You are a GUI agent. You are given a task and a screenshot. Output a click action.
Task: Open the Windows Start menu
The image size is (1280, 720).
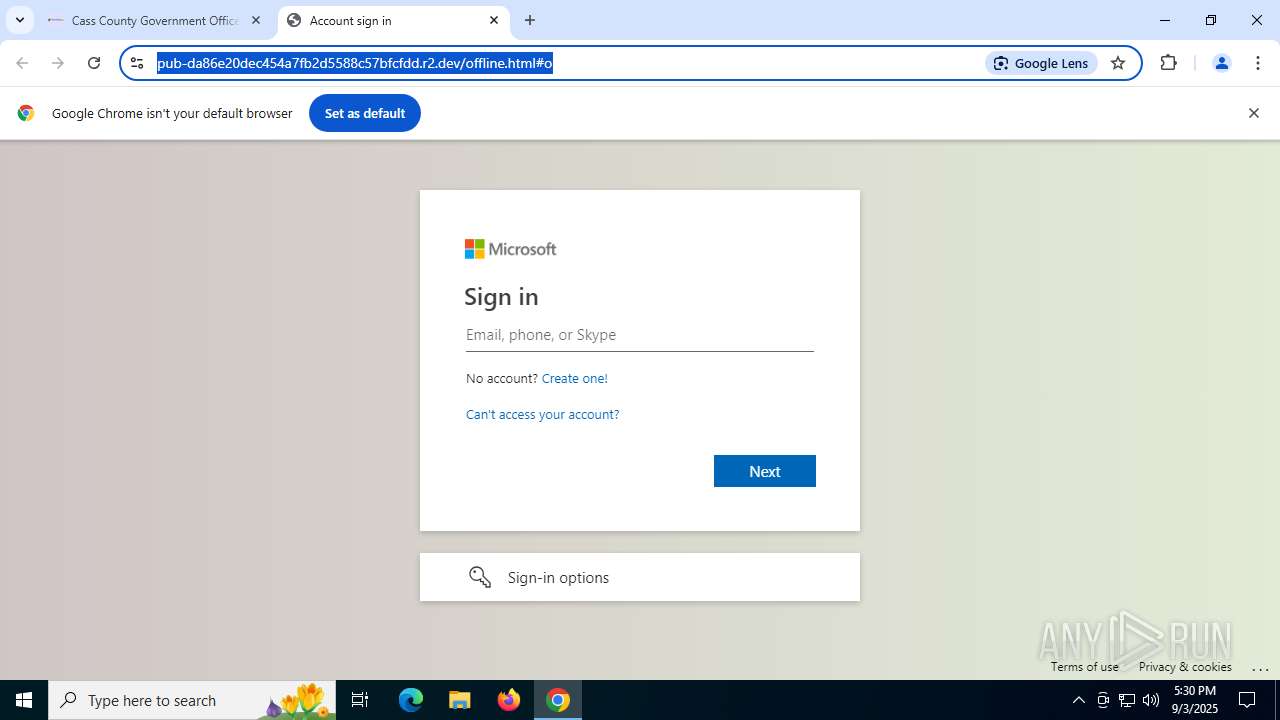point(24,700)
